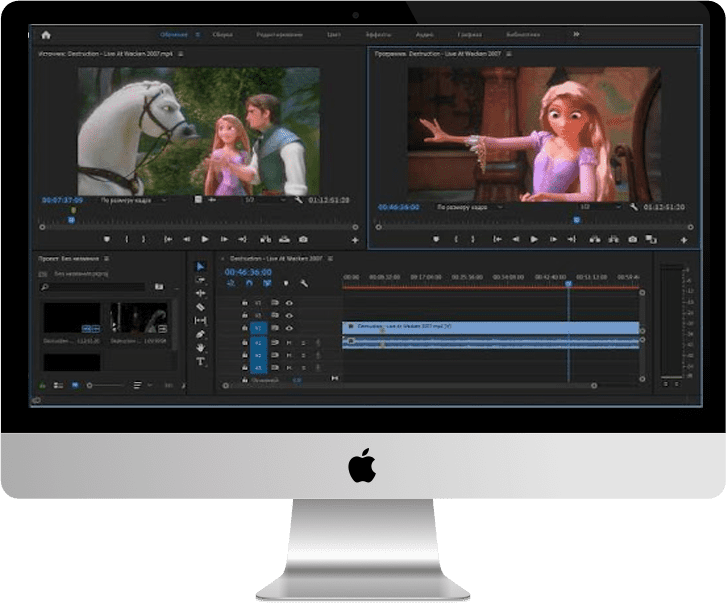Viewport: 726px width, 603px height.
Task: Select the Pen tool
Action: click(200, 334)
